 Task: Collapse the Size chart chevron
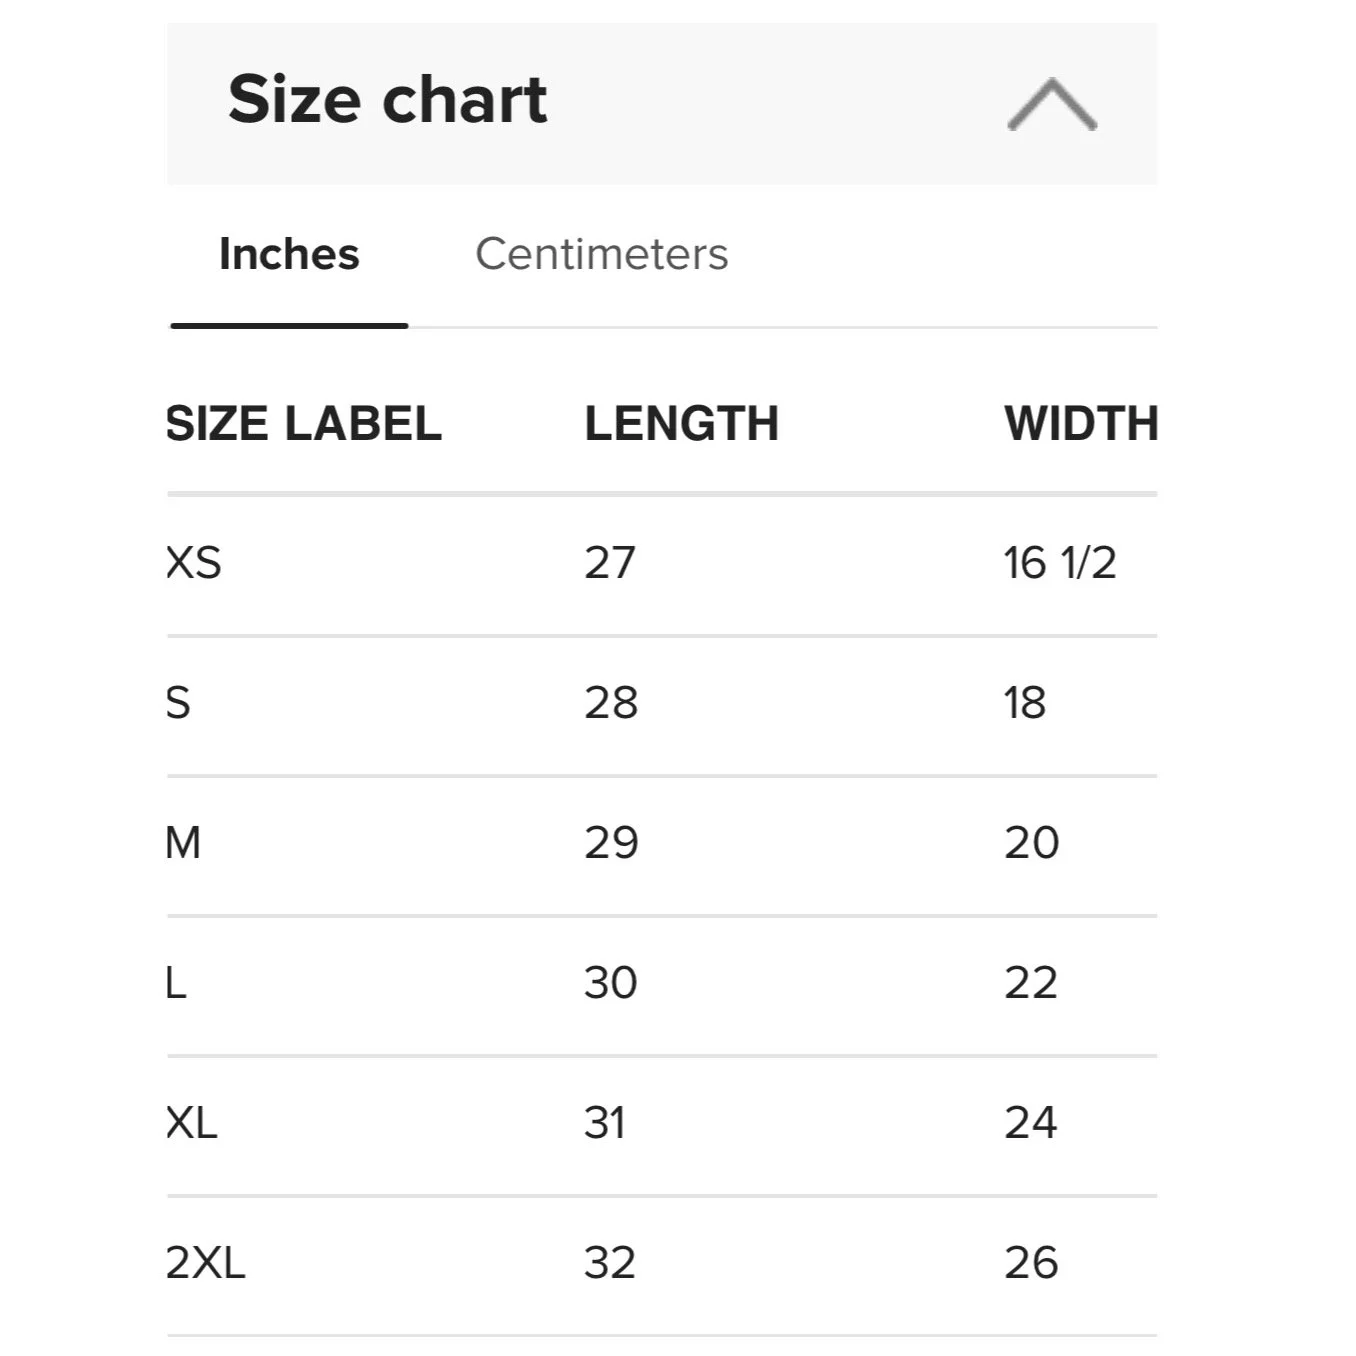click(1052, 104)
